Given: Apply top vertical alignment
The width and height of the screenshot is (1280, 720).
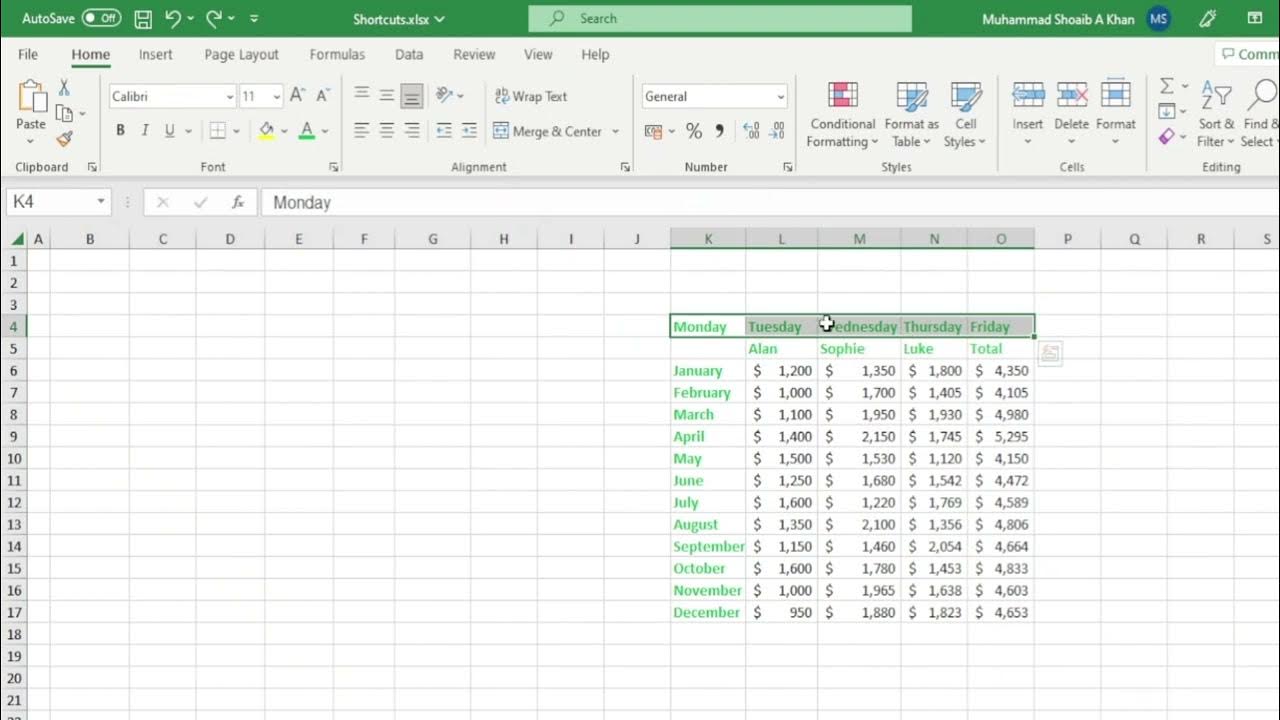Looking at the screenshot, I should [361, 96].
